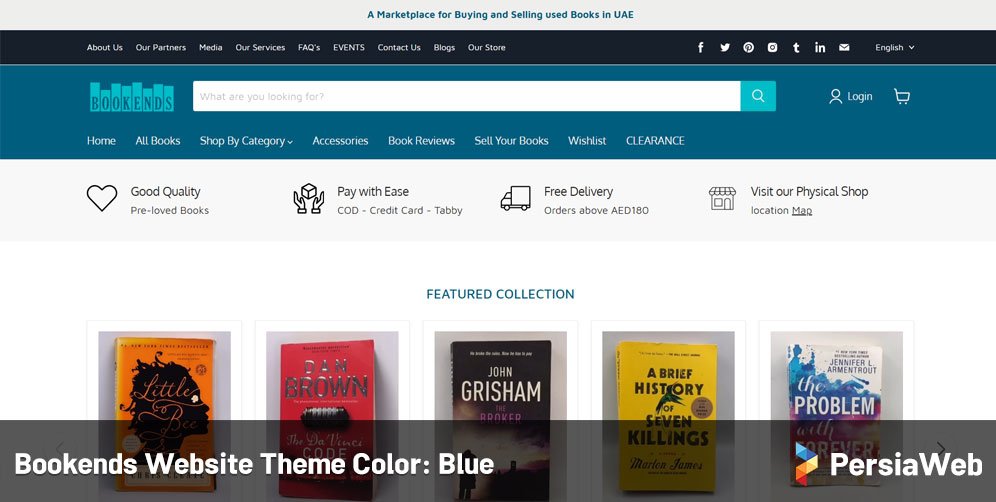Click the FEATURED COLLECTION heading
996x502 pixels.
tap(501, 294)
